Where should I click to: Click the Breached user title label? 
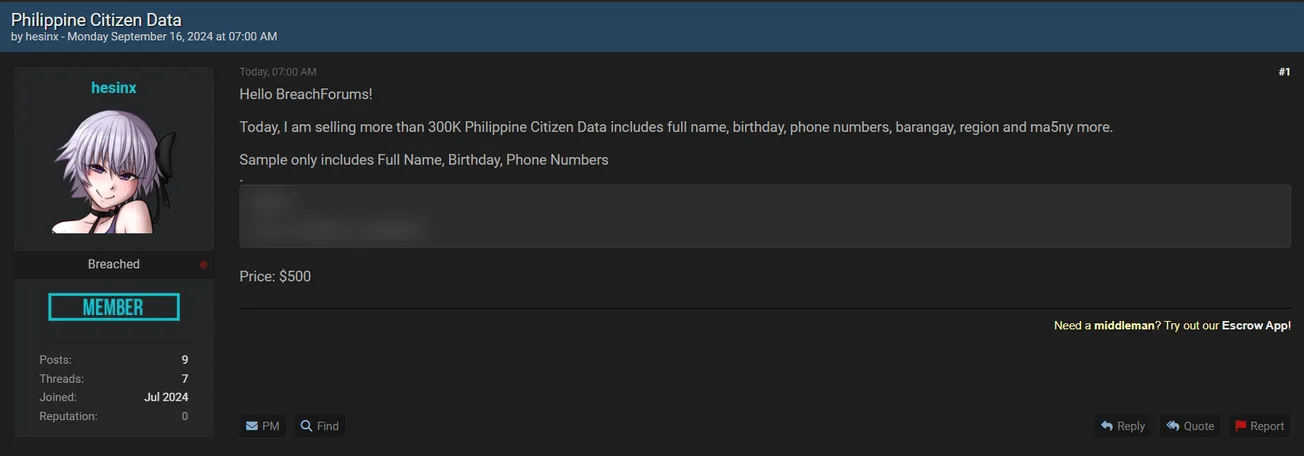click(114, 264)
